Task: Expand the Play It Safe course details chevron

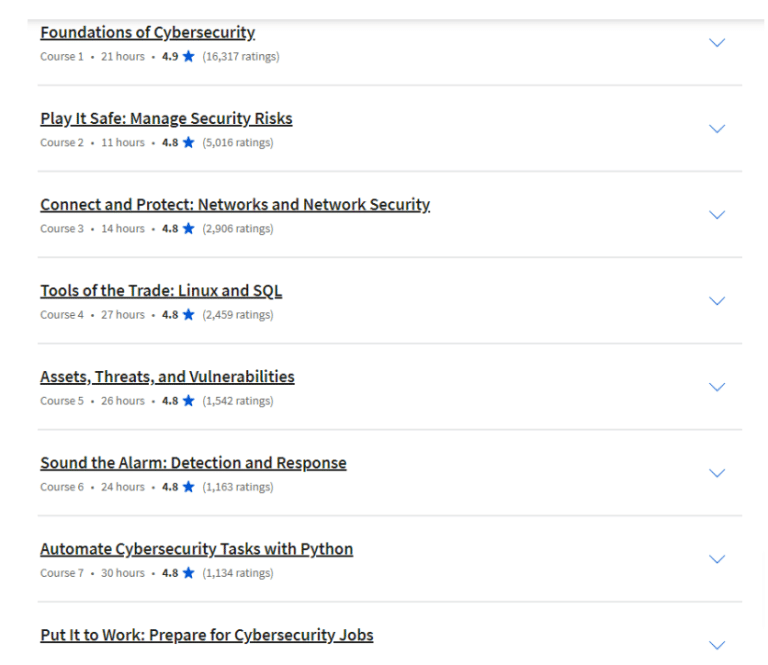Action: (x=716, y=129)
